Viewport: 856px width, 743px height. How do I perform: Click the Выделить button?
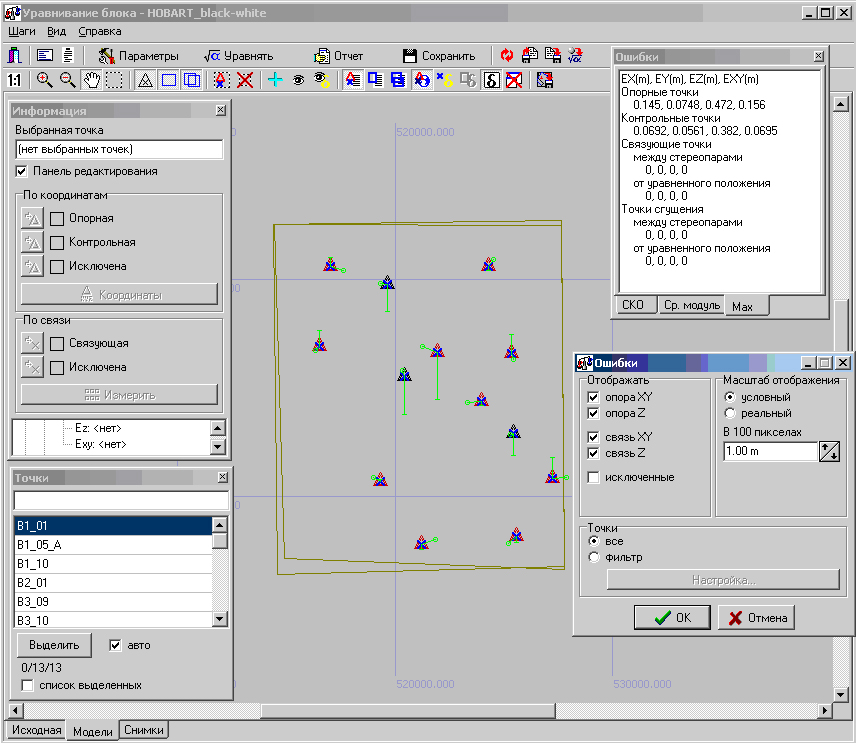coord(54,645)
